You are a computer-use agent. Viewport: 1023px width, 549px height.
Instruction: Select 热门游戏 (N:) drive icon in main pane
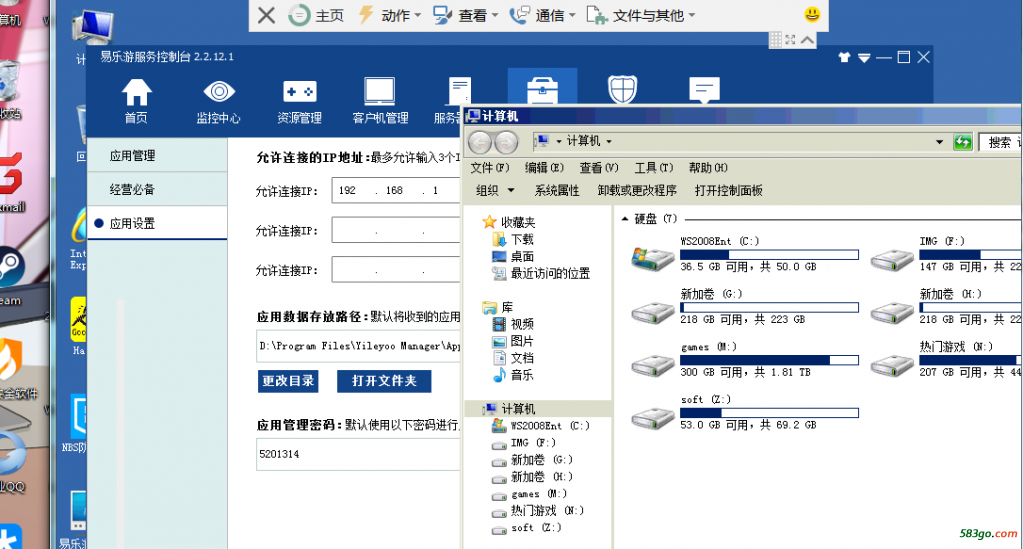click(x=893, y=364)
